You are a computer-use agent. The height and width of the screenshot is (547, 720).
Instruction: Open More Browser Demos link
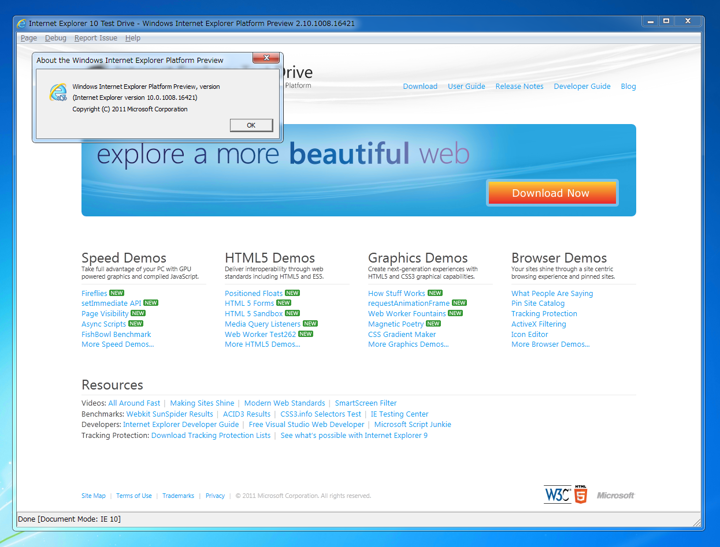(551, 344)
